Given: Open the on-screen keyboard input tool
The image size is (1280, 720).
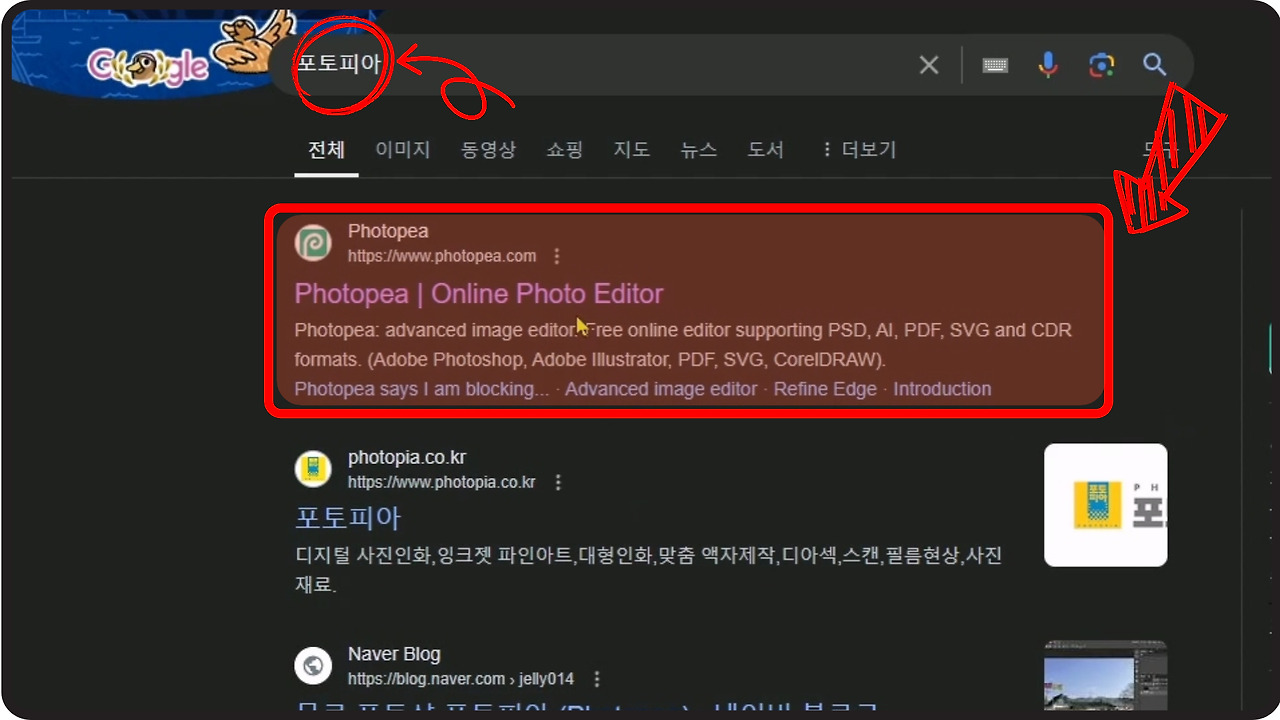Looking at the screenshot, I should pyautogui.click(x=994, y=65).
